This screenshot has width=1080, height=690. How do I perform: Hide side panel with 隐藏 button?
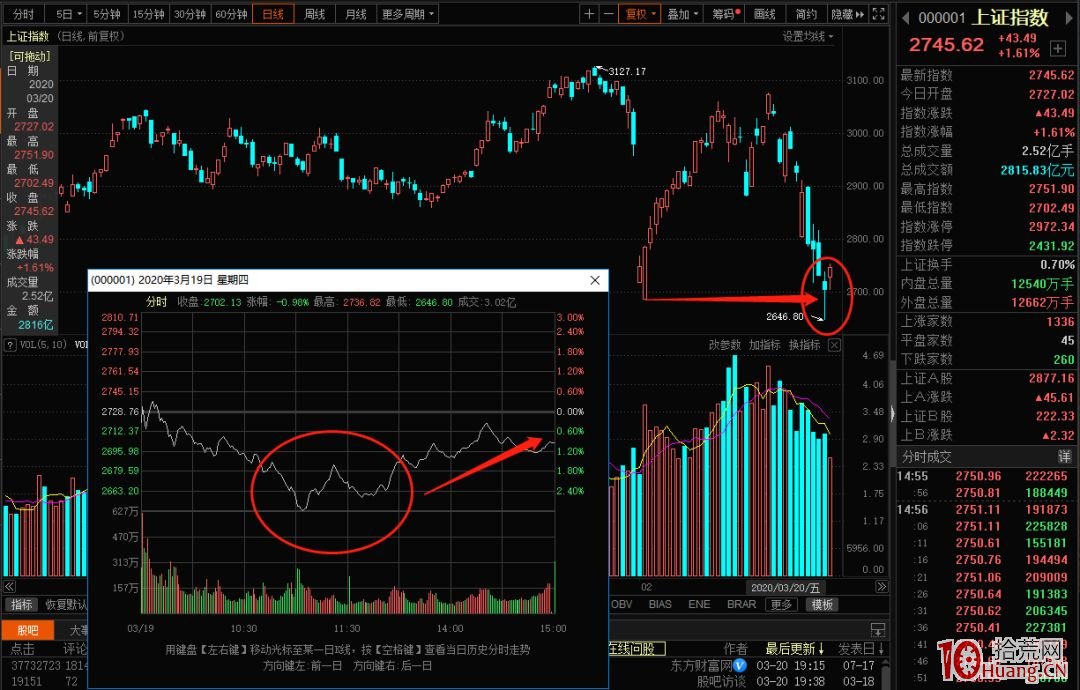[x=847, y=14]
